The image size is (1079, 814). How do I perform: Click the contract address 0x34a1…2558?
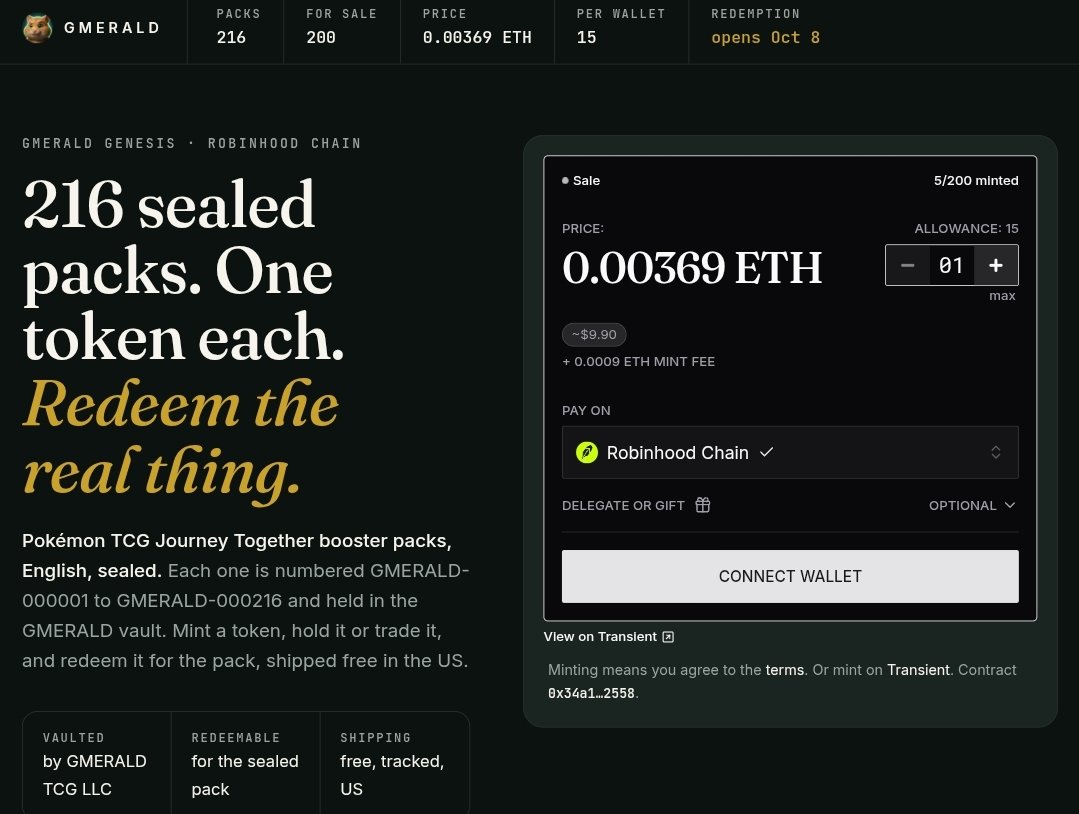click(591, 693)
